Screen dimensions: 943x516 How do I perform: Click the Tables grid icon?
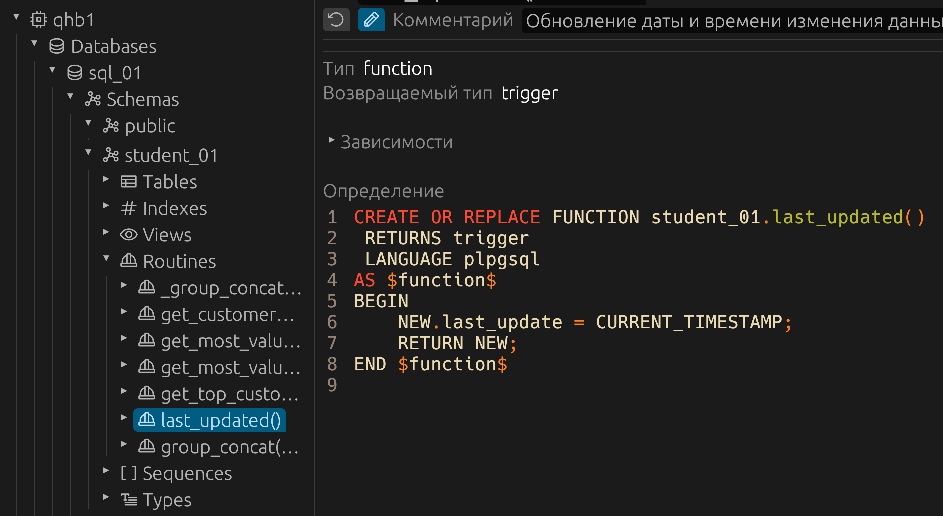point(129,182)
